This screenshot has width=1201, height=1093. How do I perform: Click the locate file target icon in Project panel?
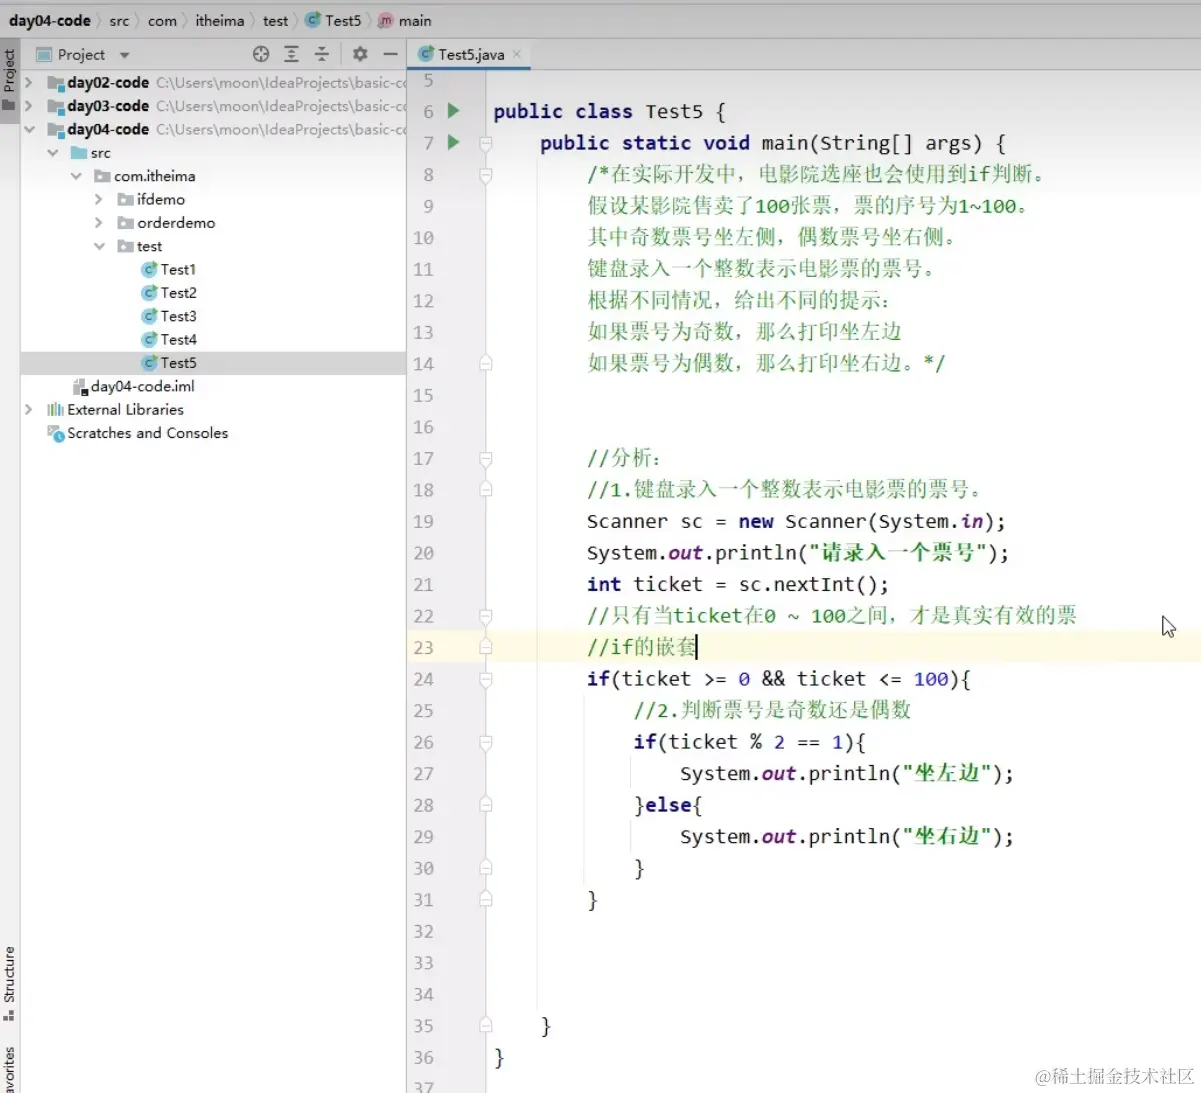point(261,54)
